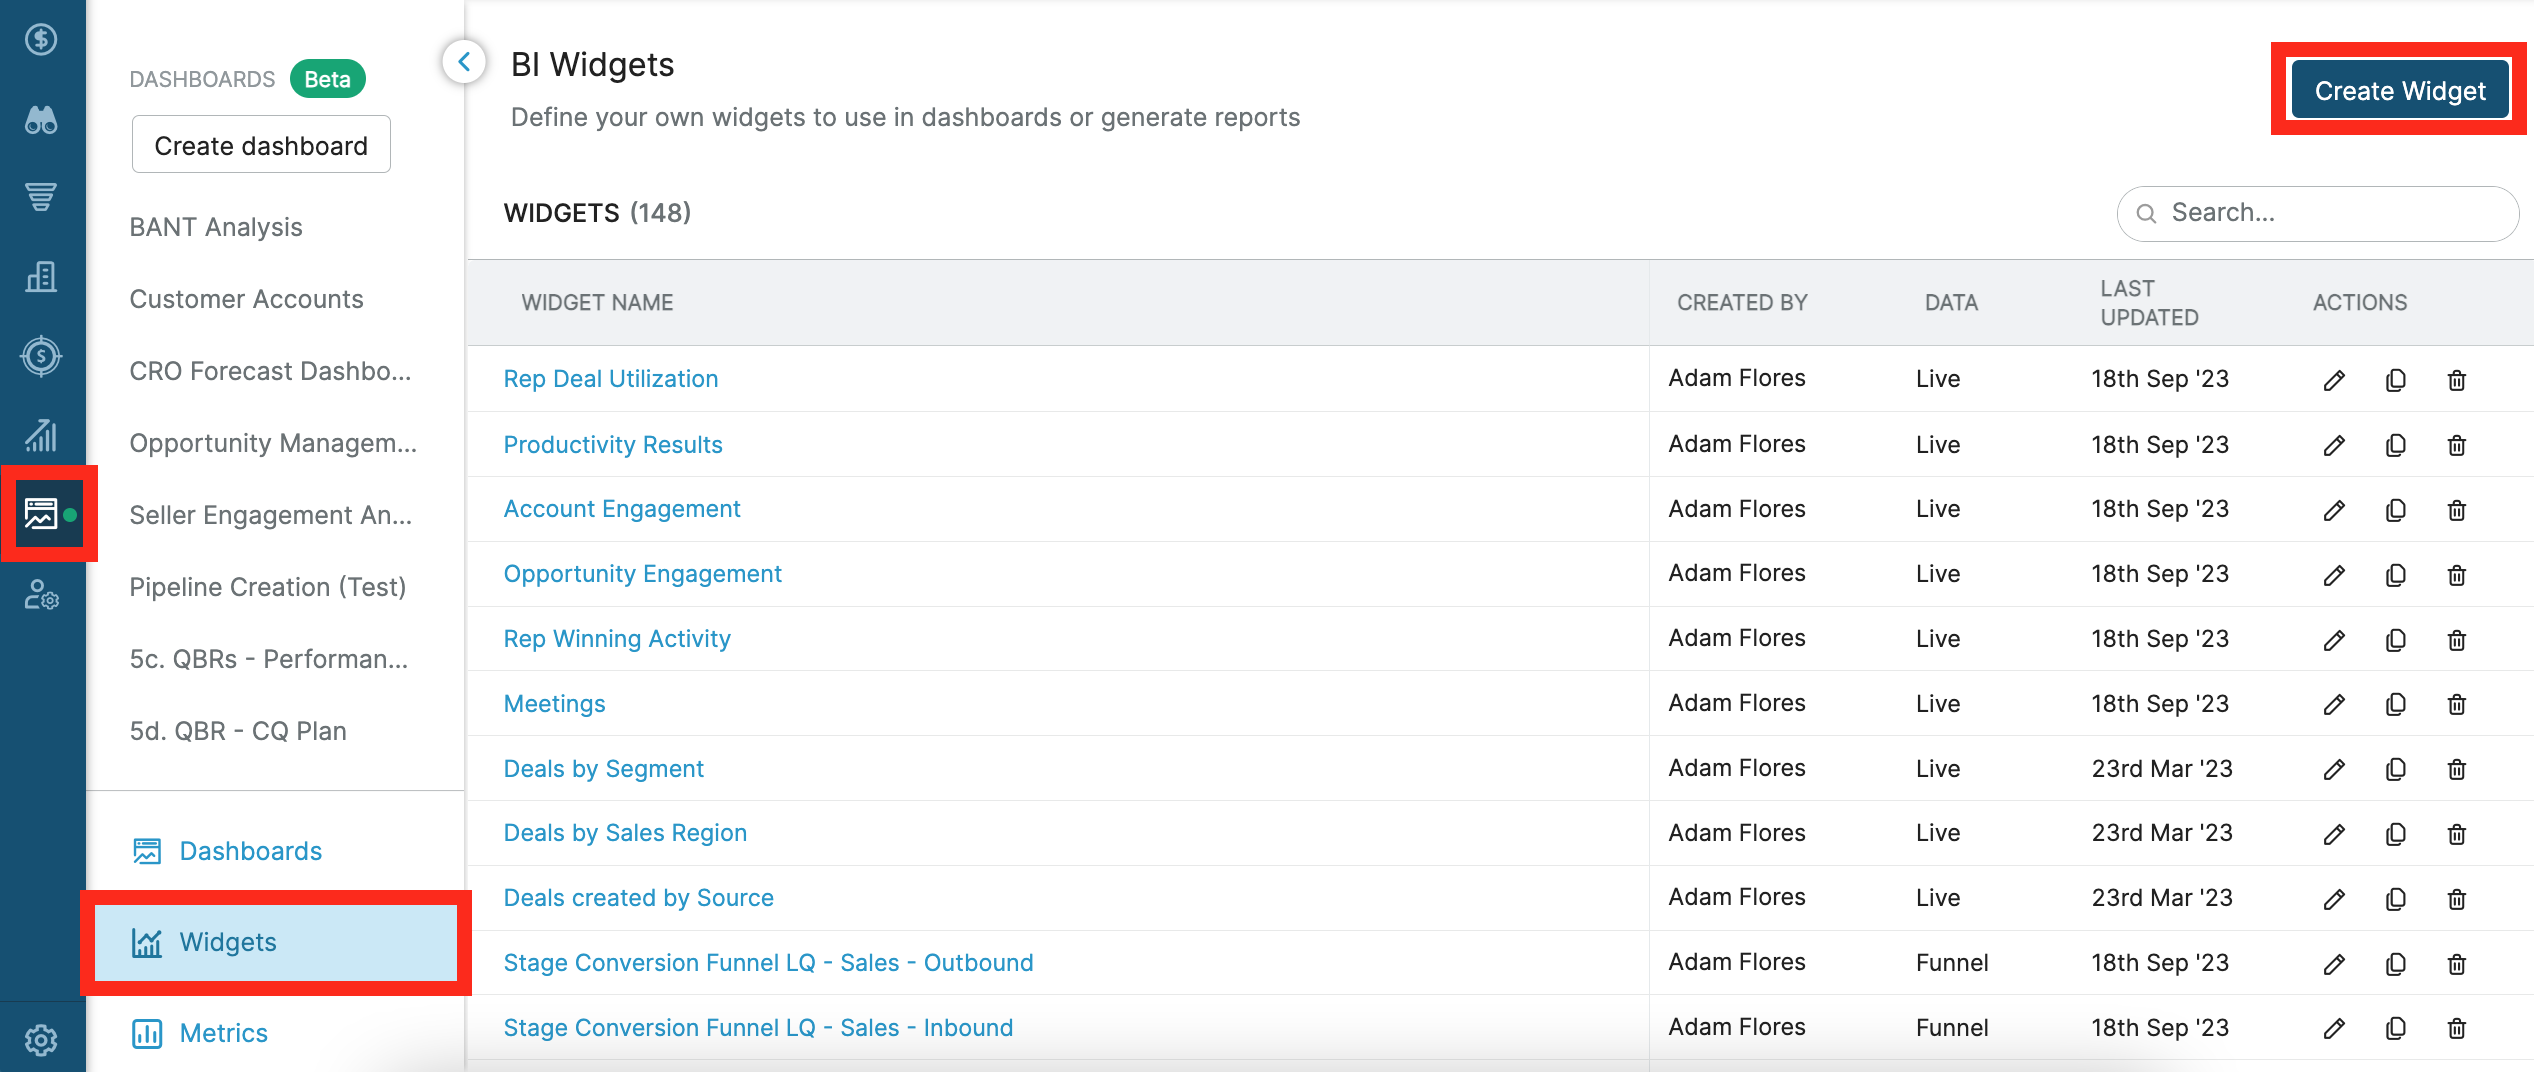Click the WIDGET NAME column header
Screen dimensions: 2534x1072
point(597,303)
